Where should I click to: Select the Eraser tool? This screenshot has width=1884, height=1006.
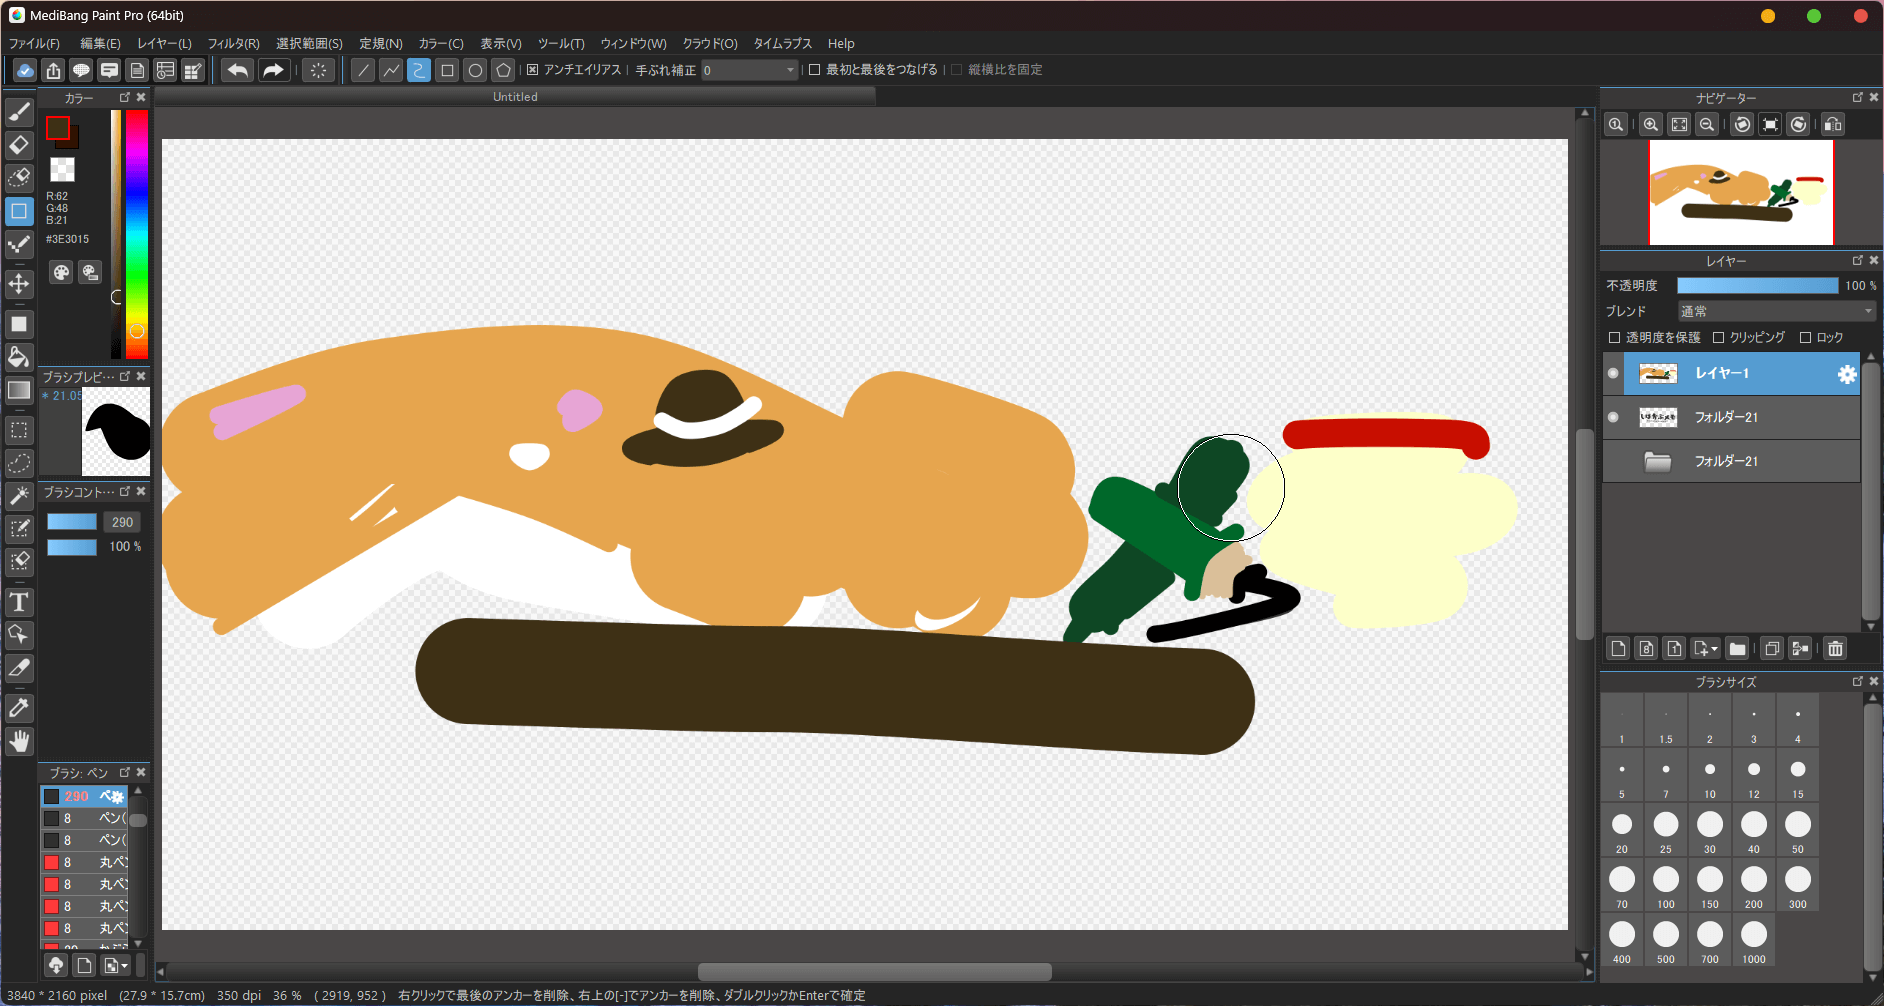19,145
